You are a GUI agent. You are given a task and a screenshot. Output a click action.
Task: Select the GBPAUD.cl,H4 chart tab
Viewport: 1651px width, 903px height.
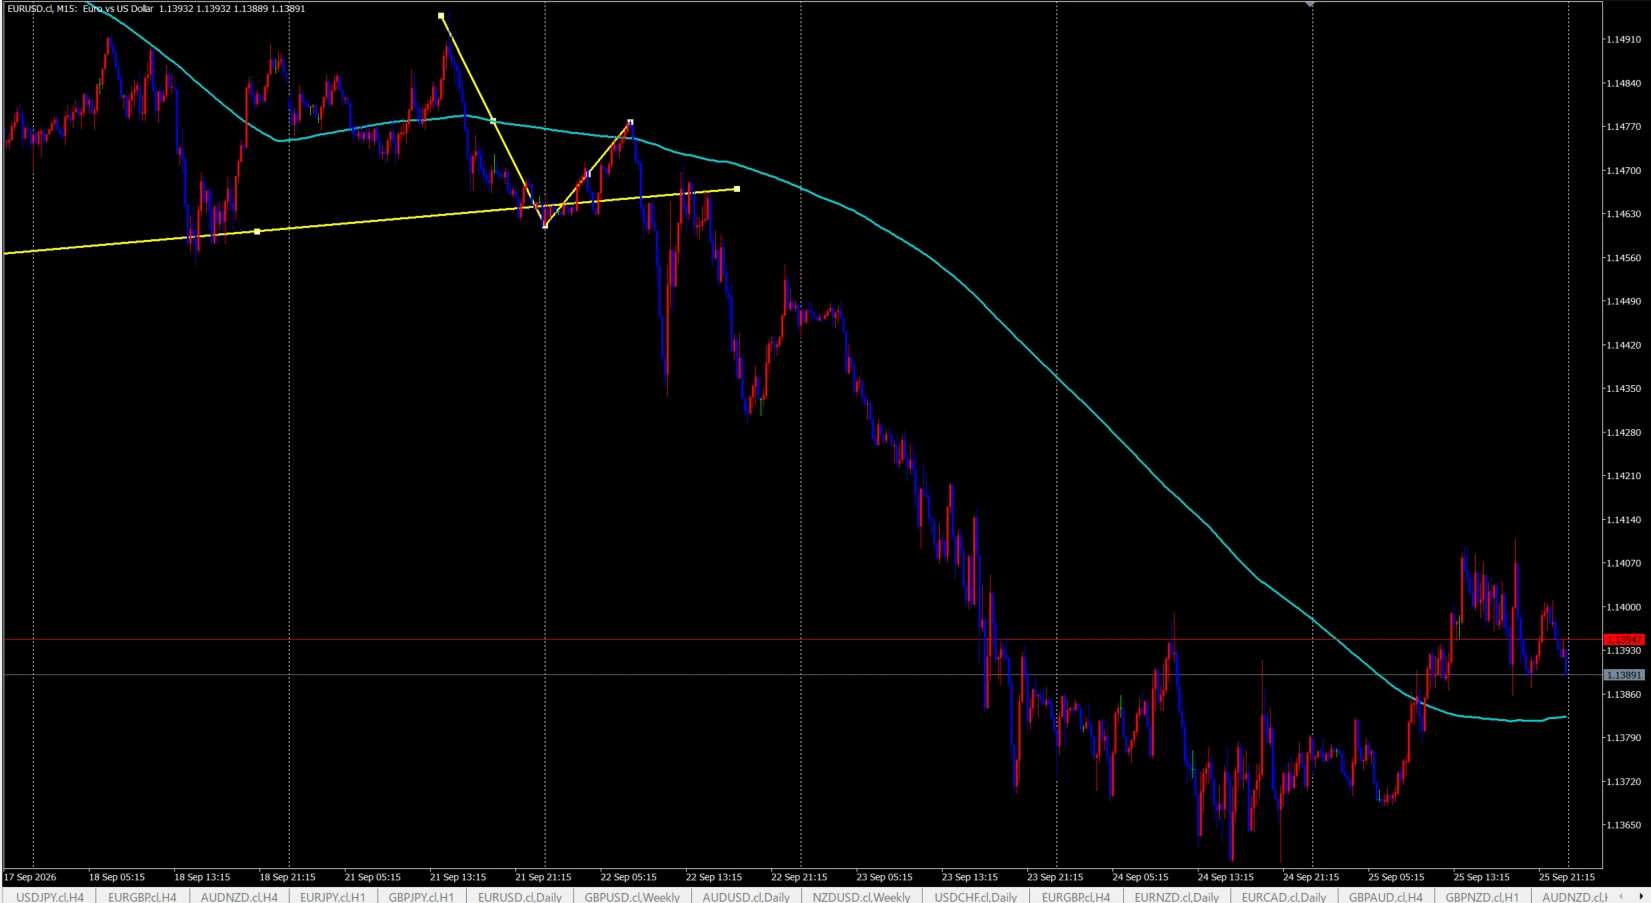click(1385, 896)
